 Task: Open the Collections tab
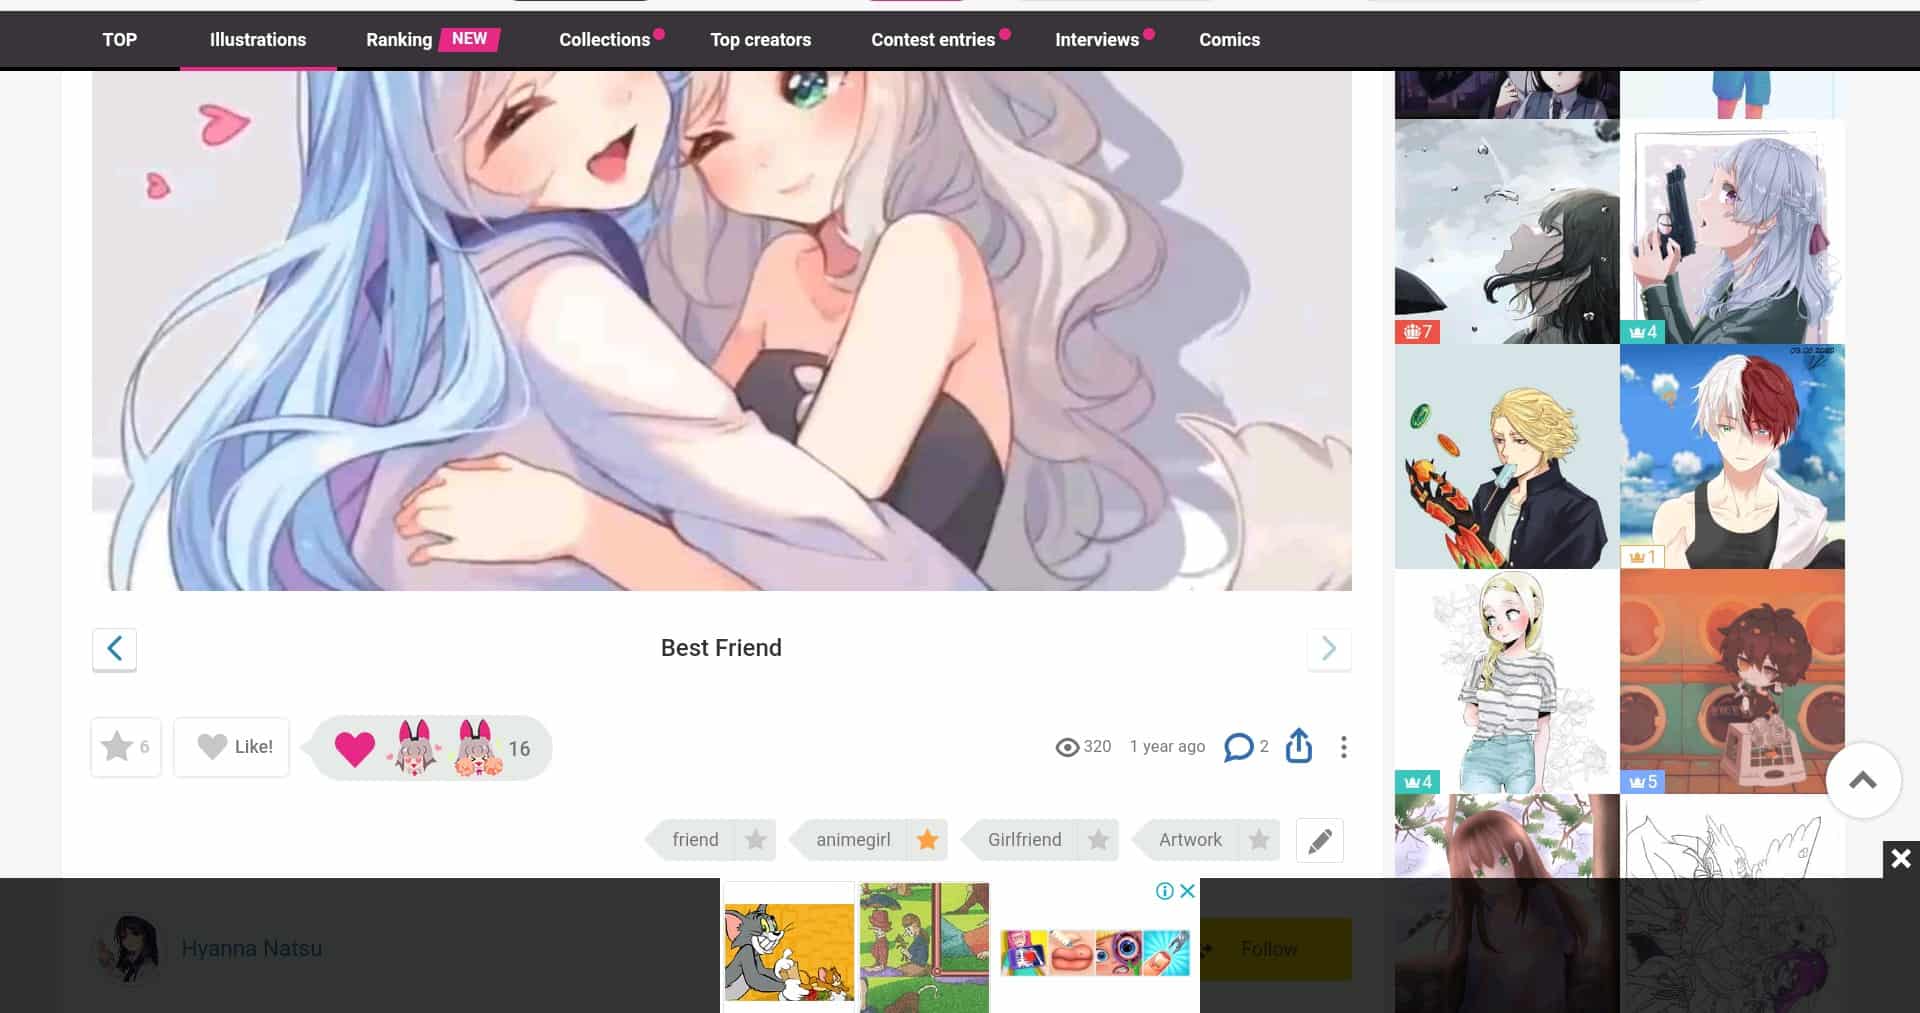pos(605,40)
